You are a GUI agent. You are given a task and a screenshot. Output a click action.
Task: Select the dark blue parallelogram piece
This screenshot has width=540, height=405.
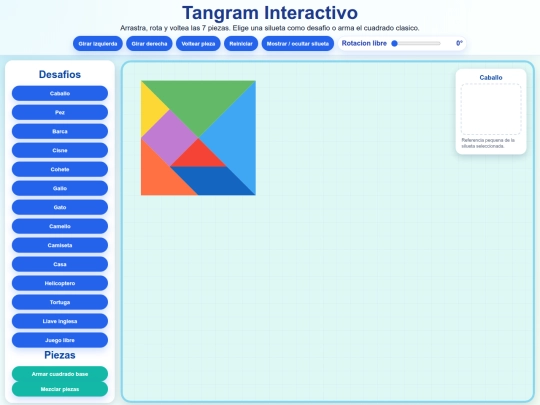coord(212,181)
